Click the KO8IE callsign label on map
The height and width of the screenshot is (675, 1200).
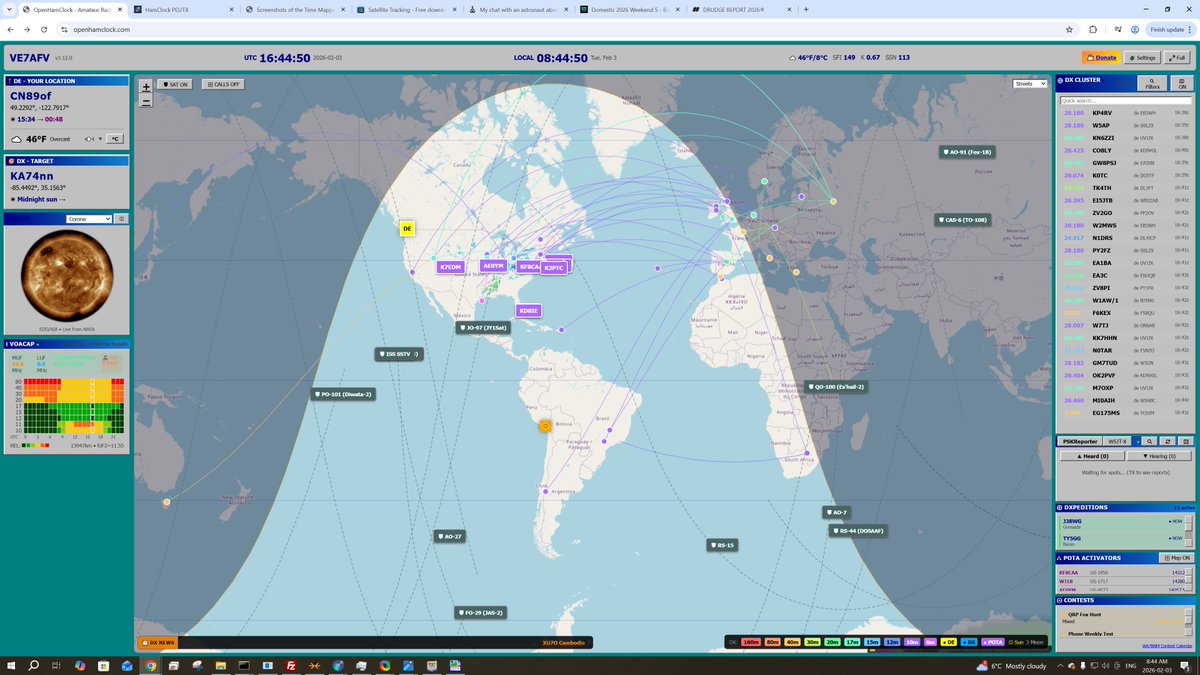click(529, 311)
